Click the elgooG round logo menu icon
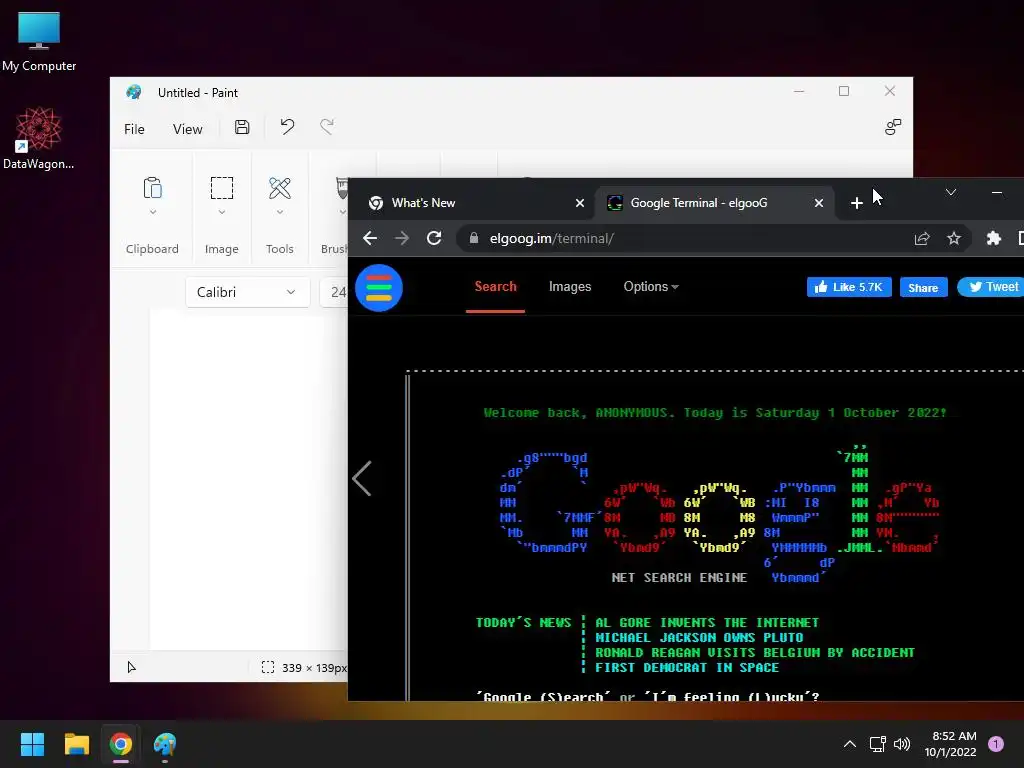 tap(379, 288)
